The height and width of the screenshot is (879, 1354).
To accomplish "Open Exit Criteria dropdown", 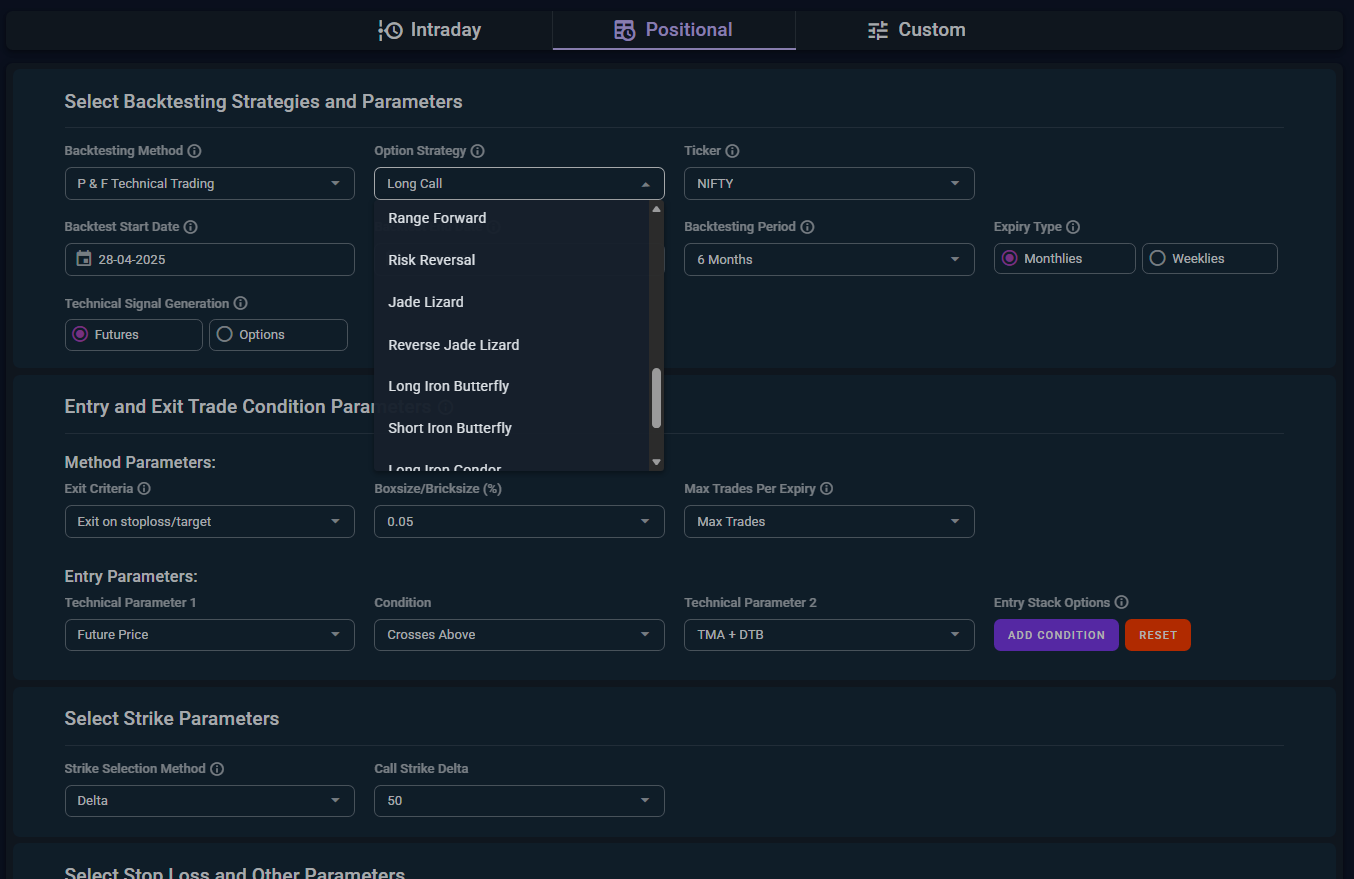I will (x=209, y=522).
